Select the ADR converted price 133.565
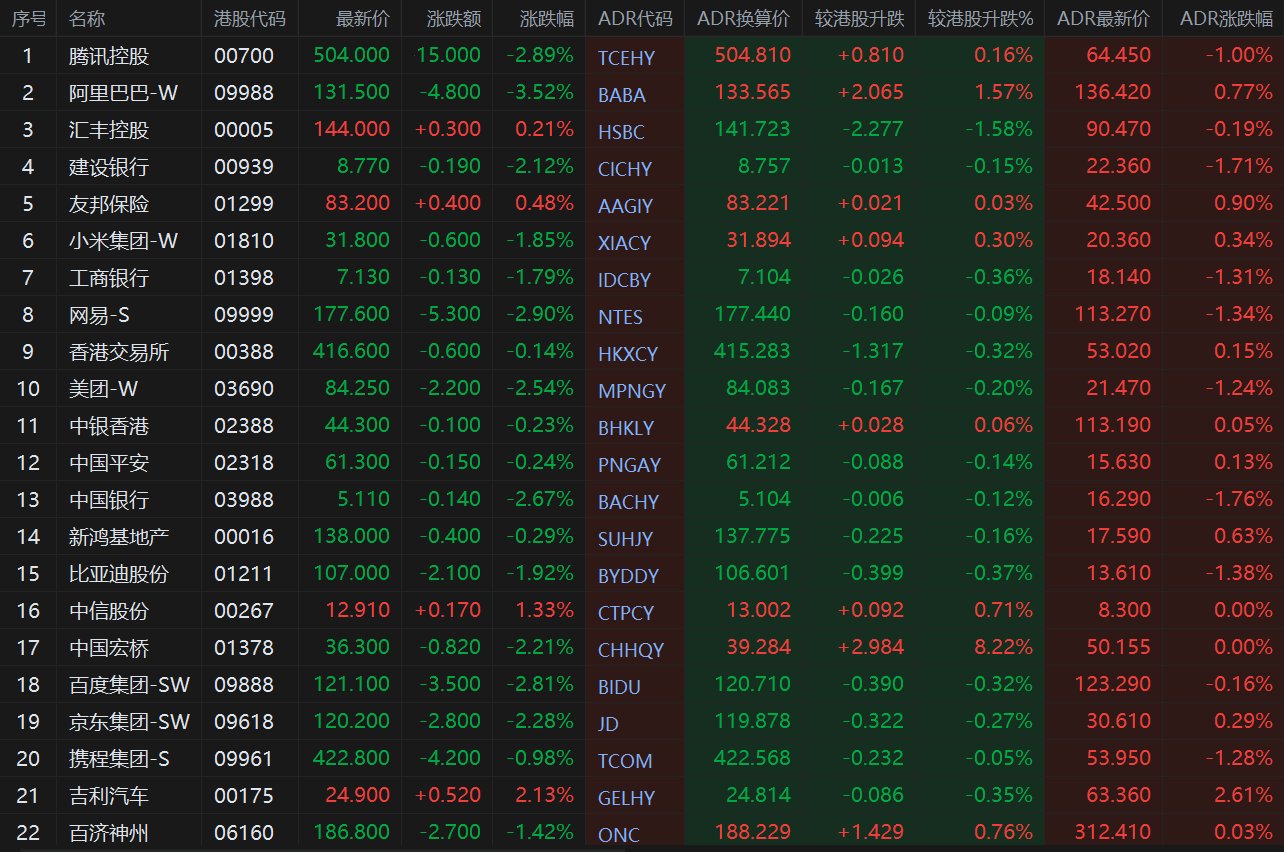Image resolution: width=1284 pixels, height=852 pixels. tap(752, 92)
